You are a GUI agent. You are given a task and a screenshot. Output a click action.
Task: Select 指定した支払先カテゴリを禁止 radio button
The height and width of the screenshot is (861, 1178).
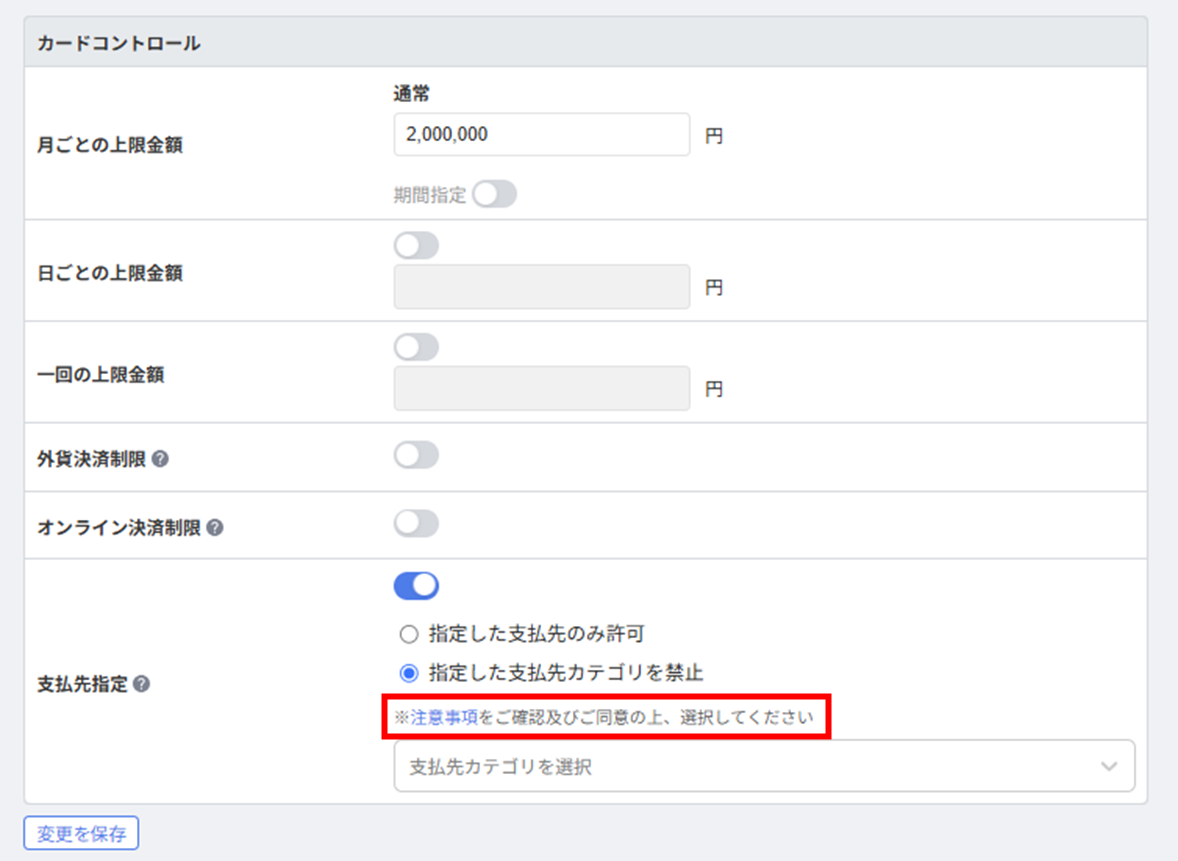409,673
